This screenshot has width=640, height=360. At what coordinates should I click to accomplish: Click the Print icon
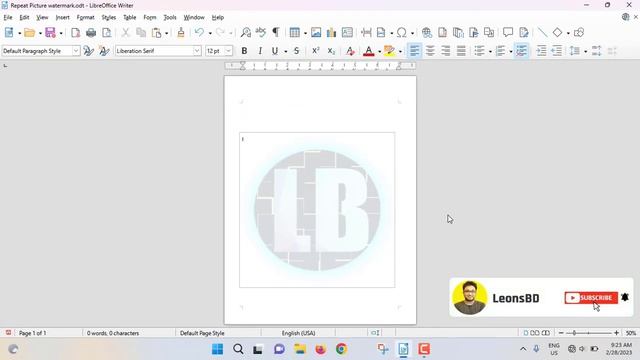91,33
